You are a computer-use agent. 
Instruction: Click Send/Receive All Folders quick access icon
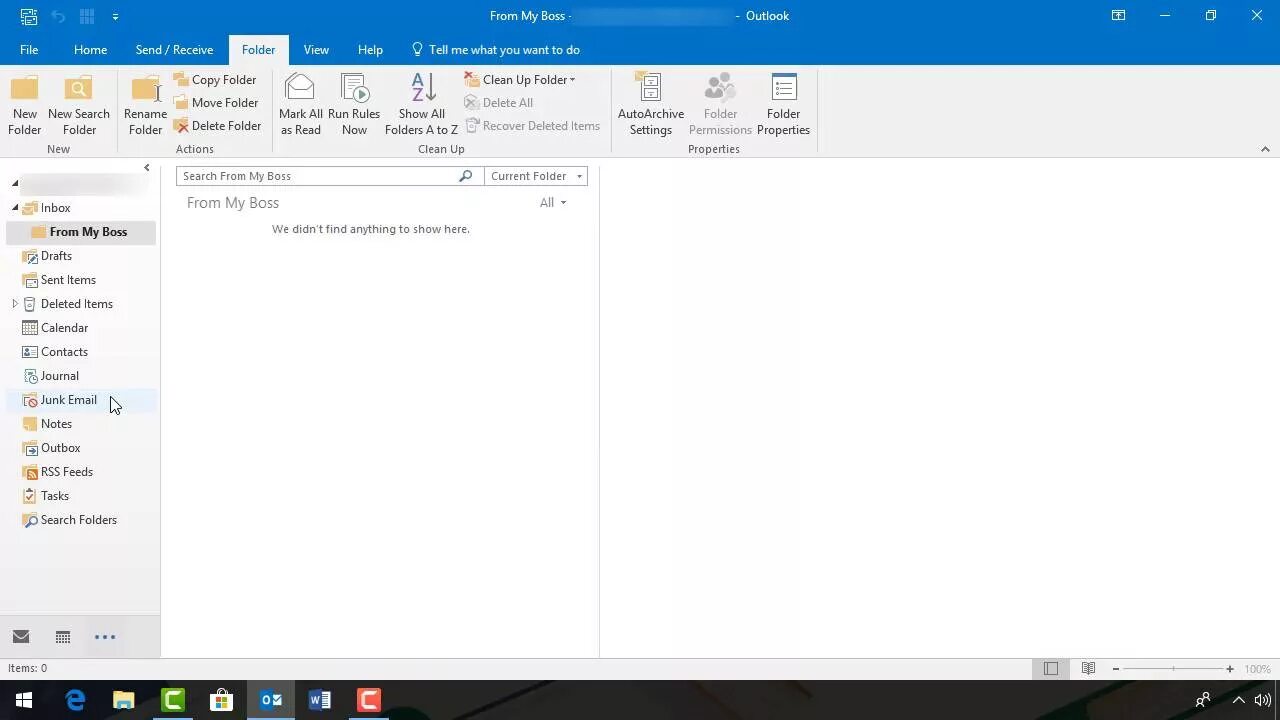(x=29, y=16)
